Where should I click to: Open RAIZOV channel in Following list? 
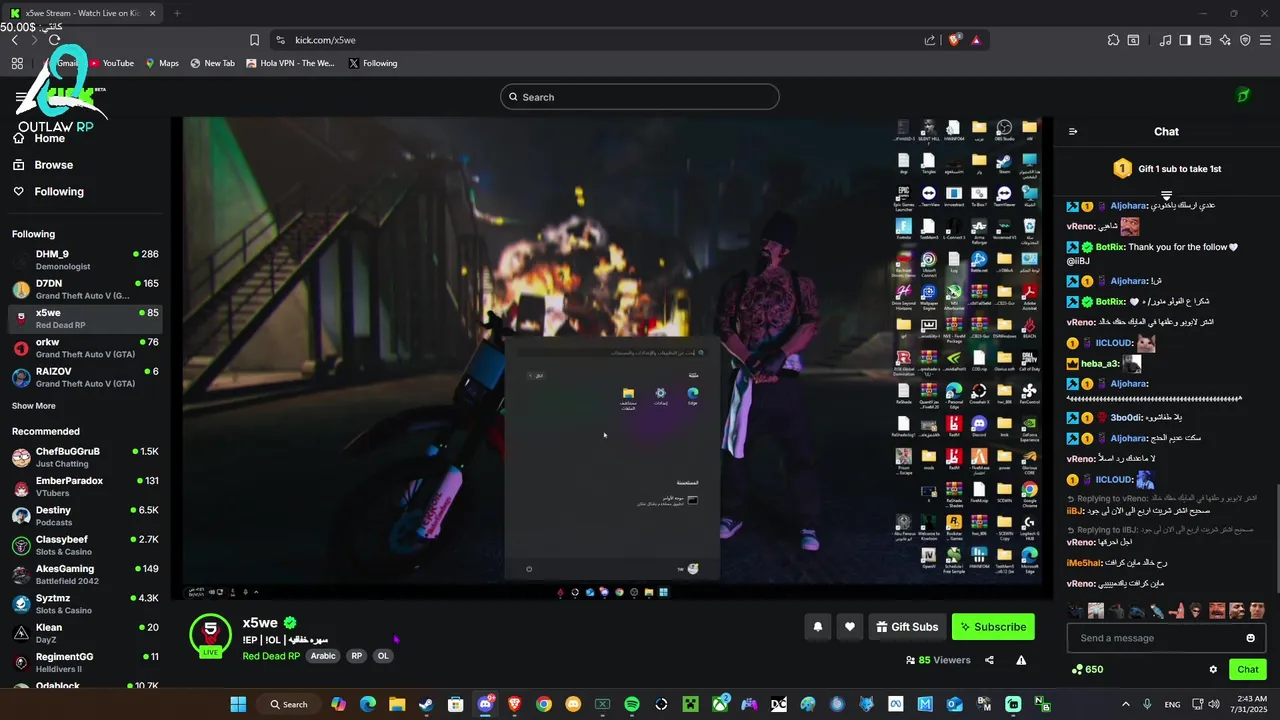(85, 377)
